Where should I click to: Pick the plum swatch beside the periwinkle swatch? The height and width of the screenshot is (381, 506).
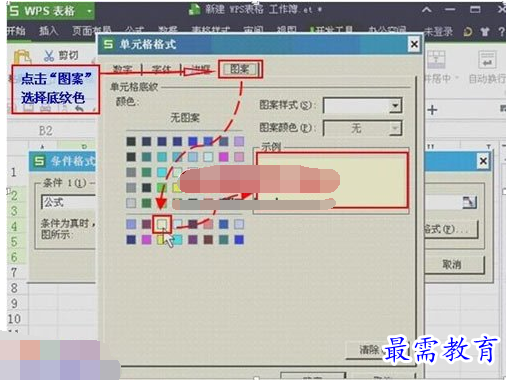tap(146, 224)
